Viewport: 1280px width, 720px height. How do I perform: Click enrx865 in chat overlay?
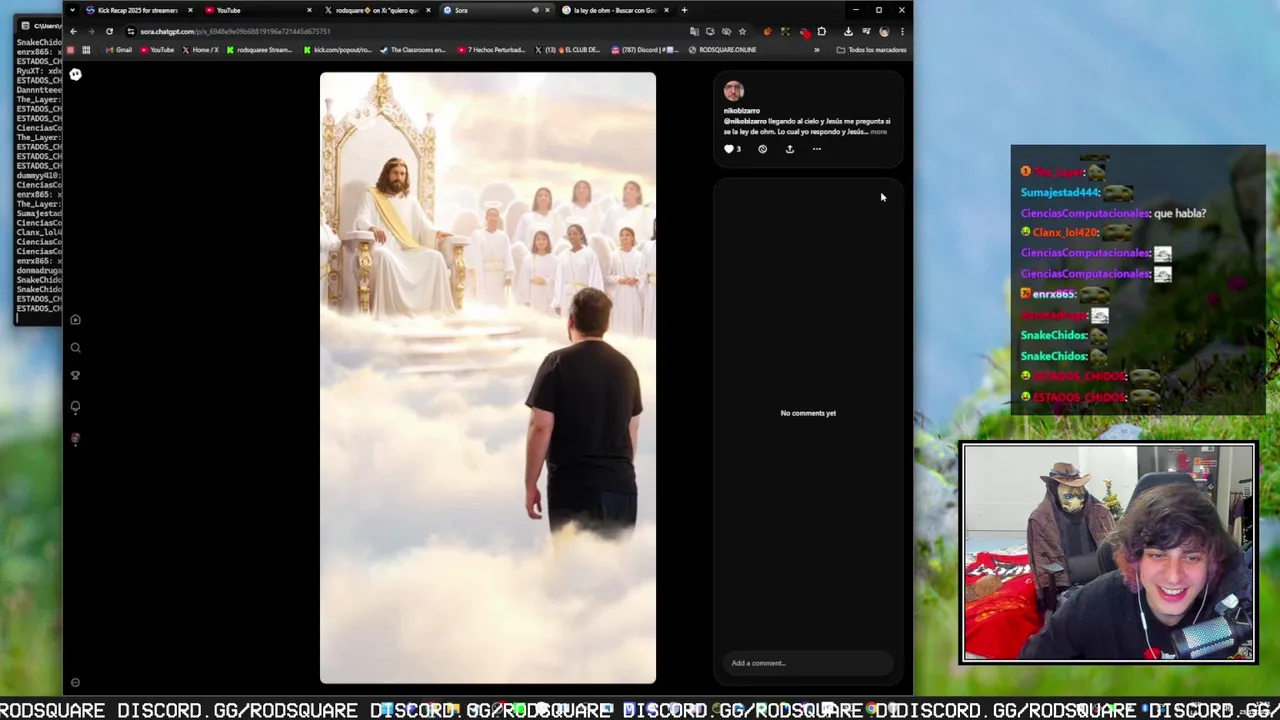tap(1054, 294)
